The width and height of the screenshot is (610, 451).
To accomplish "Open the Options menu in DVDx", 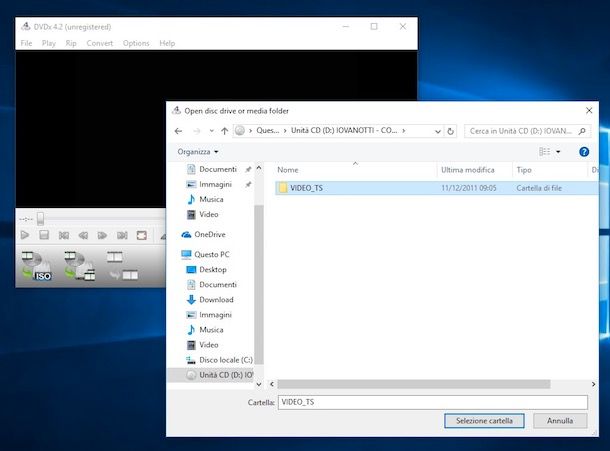I will coord(136,43).
